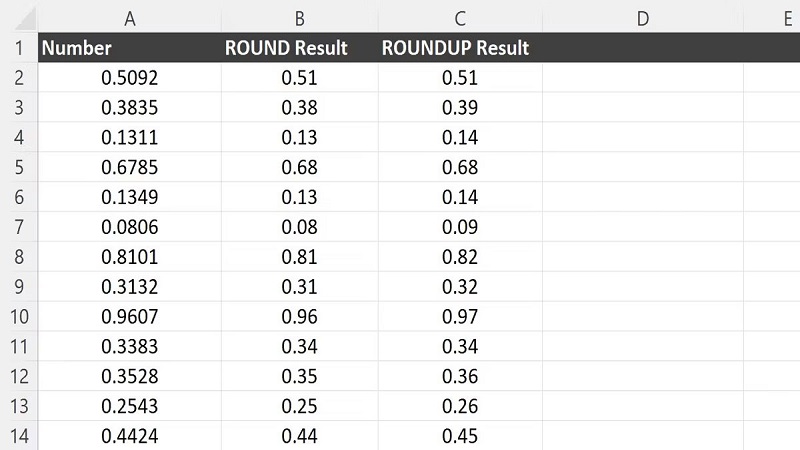Click row 1 header number

pyautogui.click(x=18, y=48)
